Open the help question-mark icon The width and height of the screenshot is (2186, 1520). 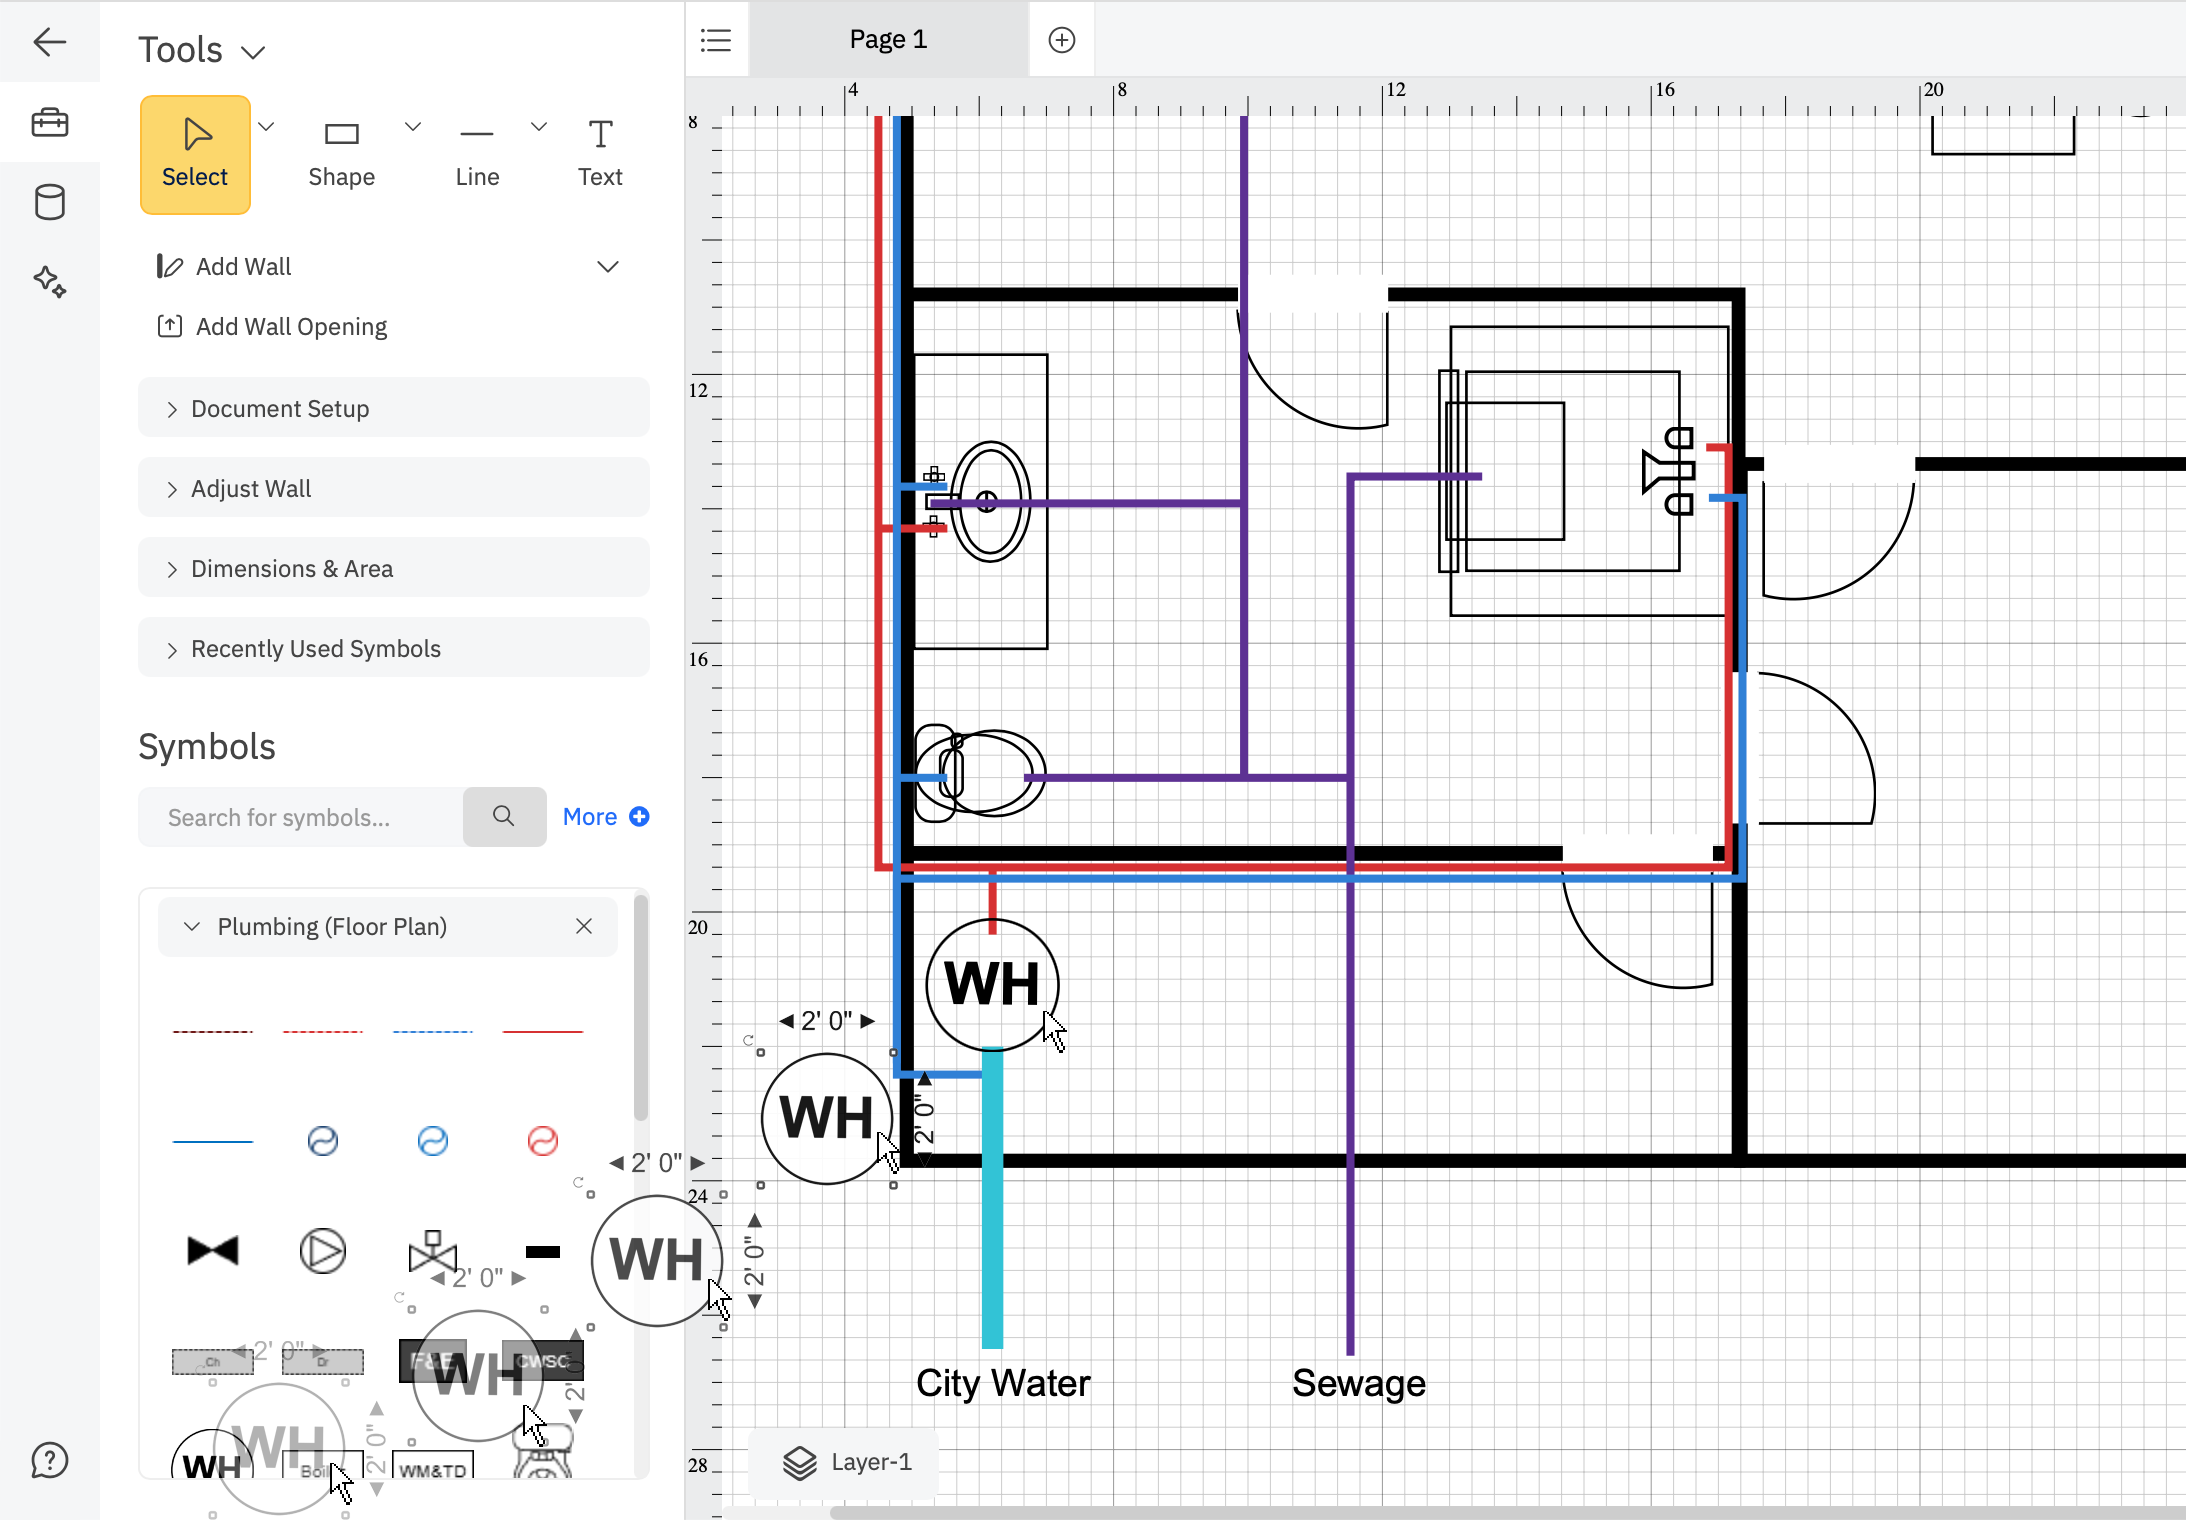coord(49,1461)
